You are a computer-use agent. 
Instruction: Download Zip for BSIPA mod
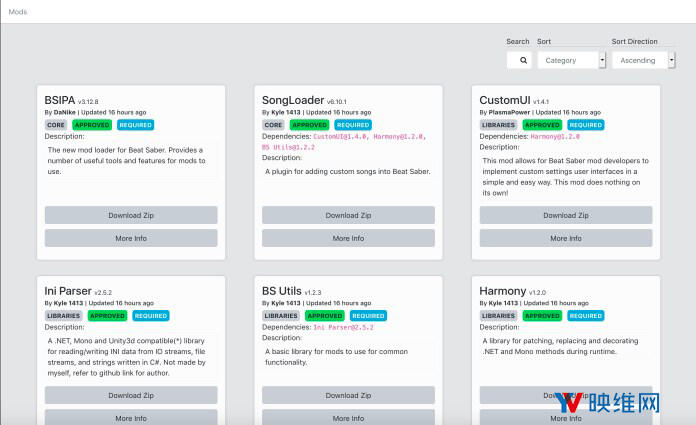pyautogui.click(x=131, y=215)
